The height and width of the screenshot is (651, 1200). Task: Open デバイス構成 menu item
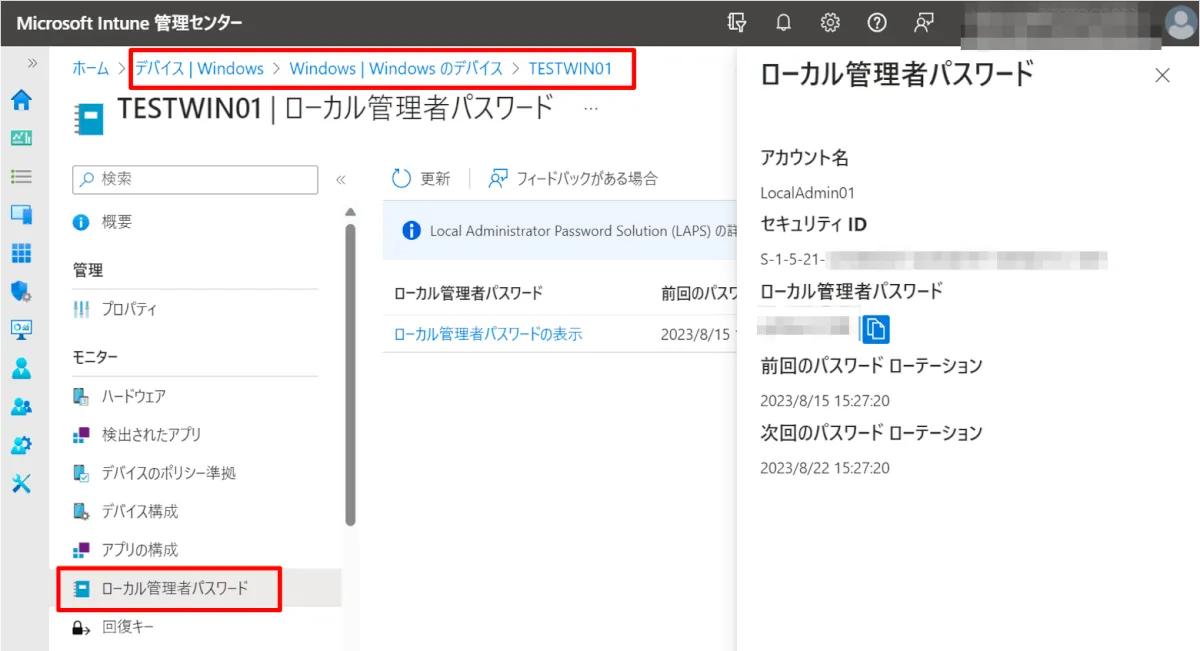[126, 511]
